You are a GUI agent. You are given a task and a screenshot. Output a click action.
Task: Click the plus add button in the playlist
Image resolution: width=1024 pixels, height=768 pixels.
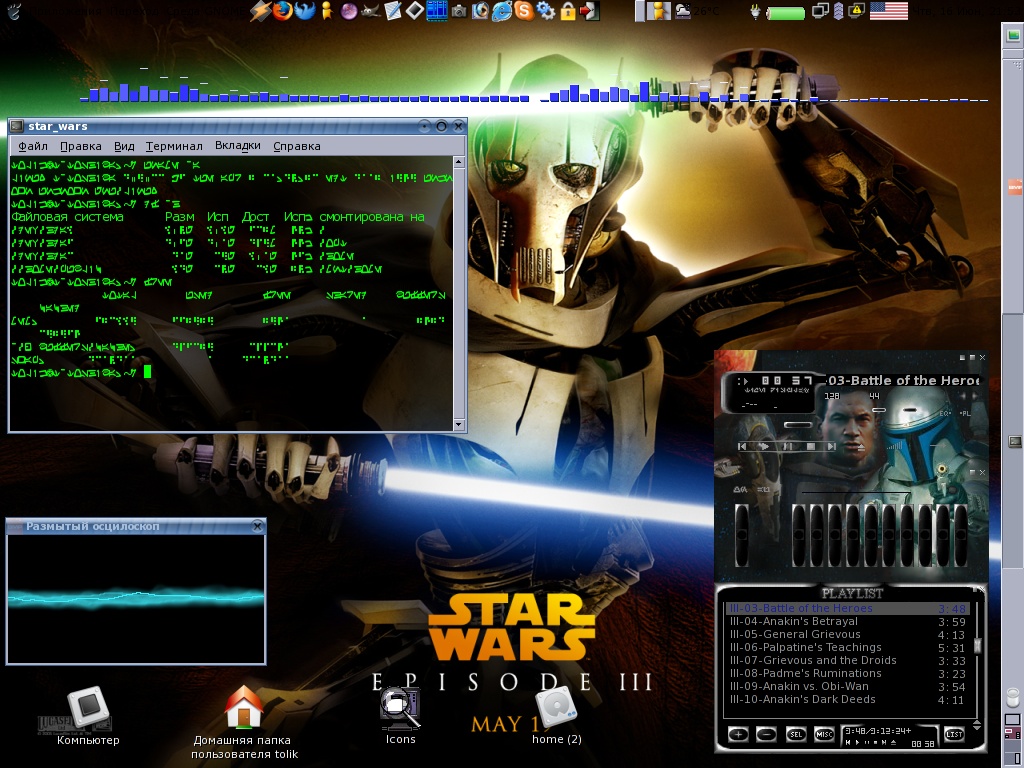pyautogui.click(x=739, y=735)
